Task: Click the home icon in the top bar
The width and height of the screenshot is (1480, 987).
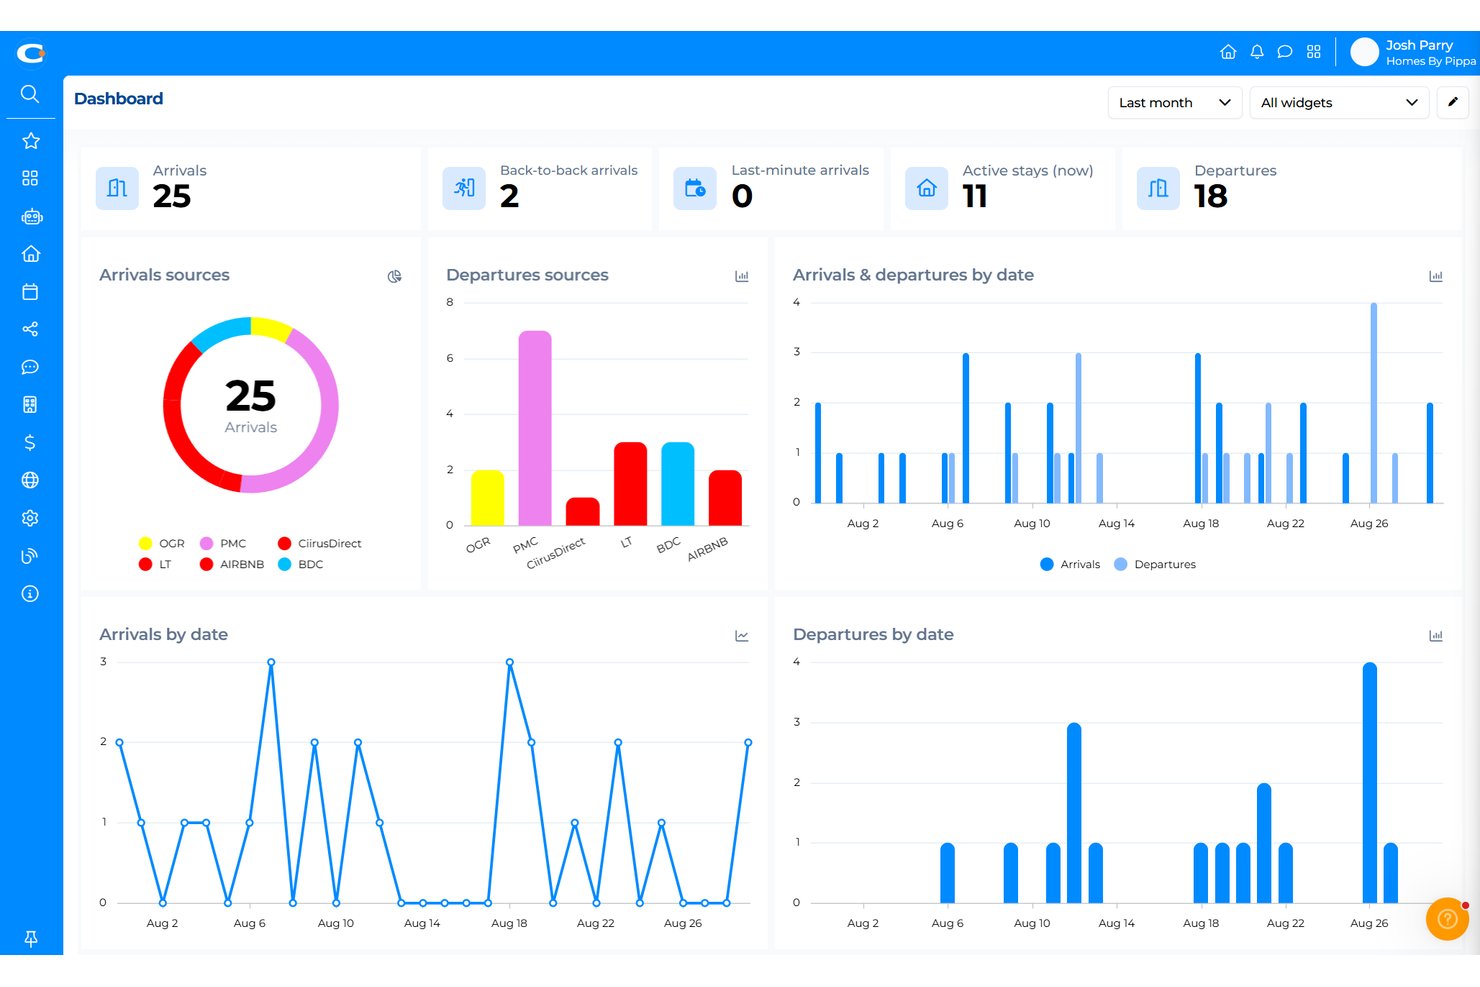Action: pos(1228,52)
